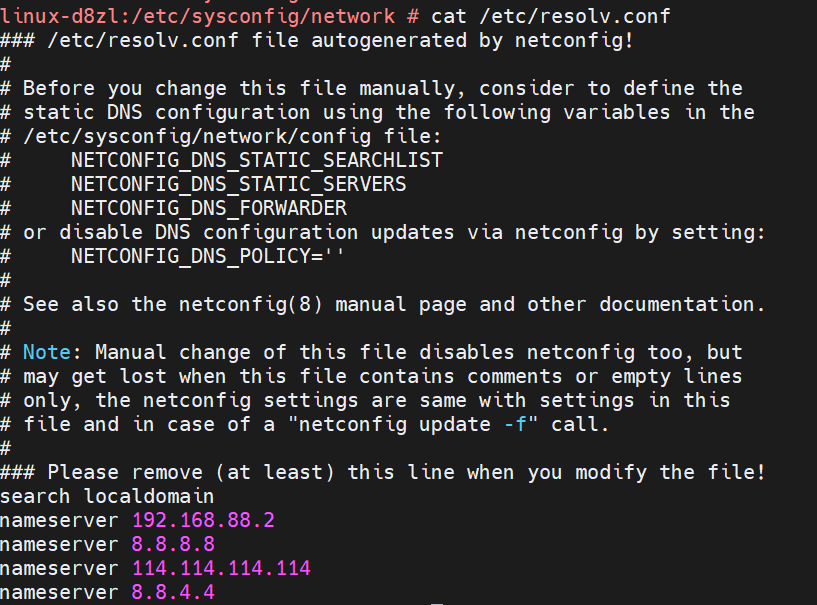Image resolution: width=817 pixels, height=605 pixels.
Task: Click the word search before localdomain
Action: [35, 496]
